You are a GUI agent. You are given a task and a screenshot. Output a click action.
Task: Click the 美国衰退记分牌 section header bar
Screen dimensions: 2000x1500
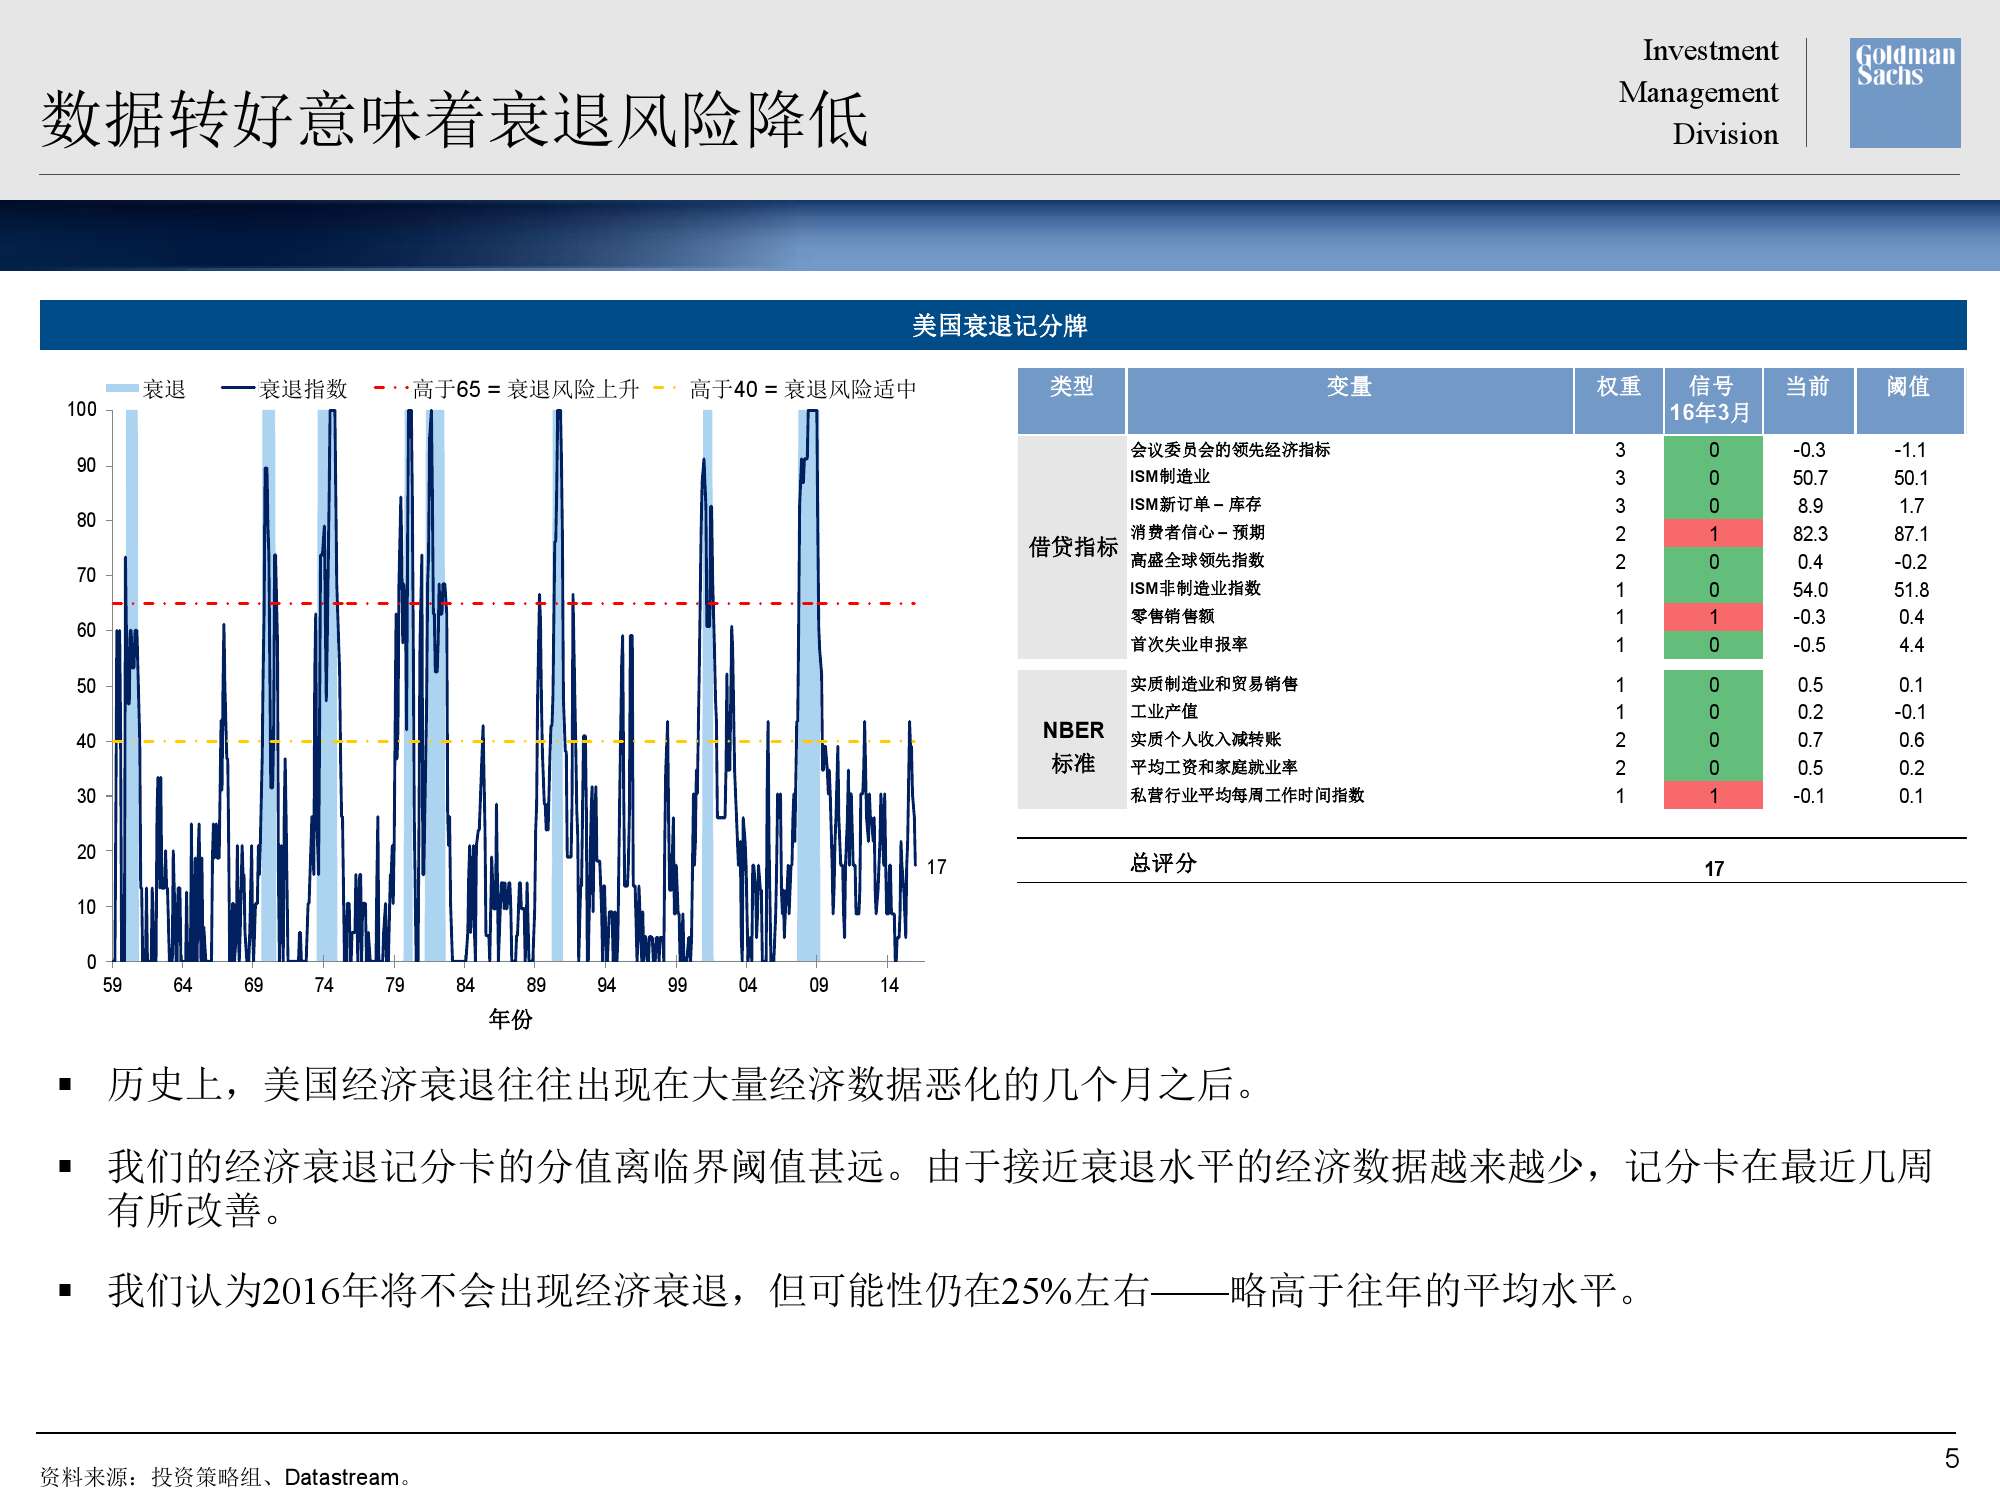coord(1002,325)
